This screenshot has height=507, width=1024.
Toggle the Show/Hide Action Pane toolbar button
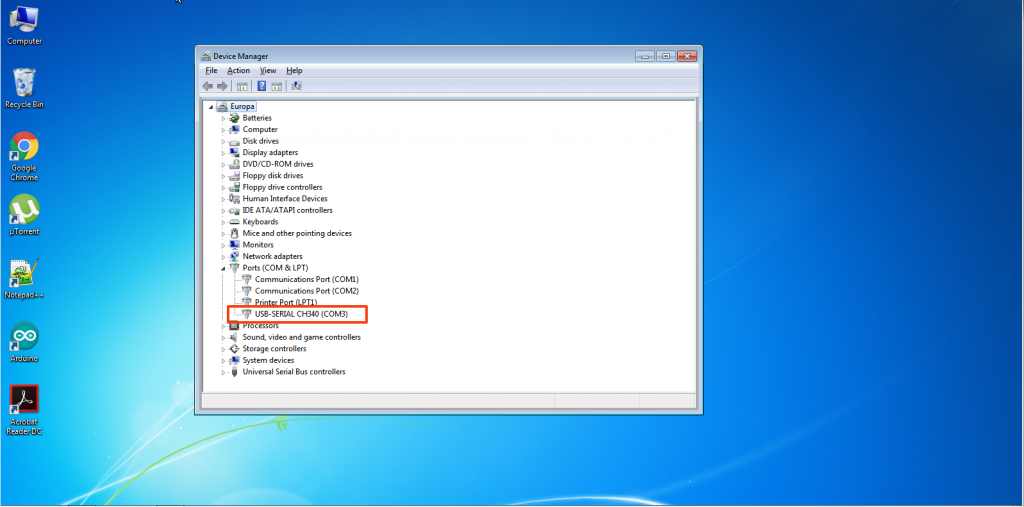point(276,86)
